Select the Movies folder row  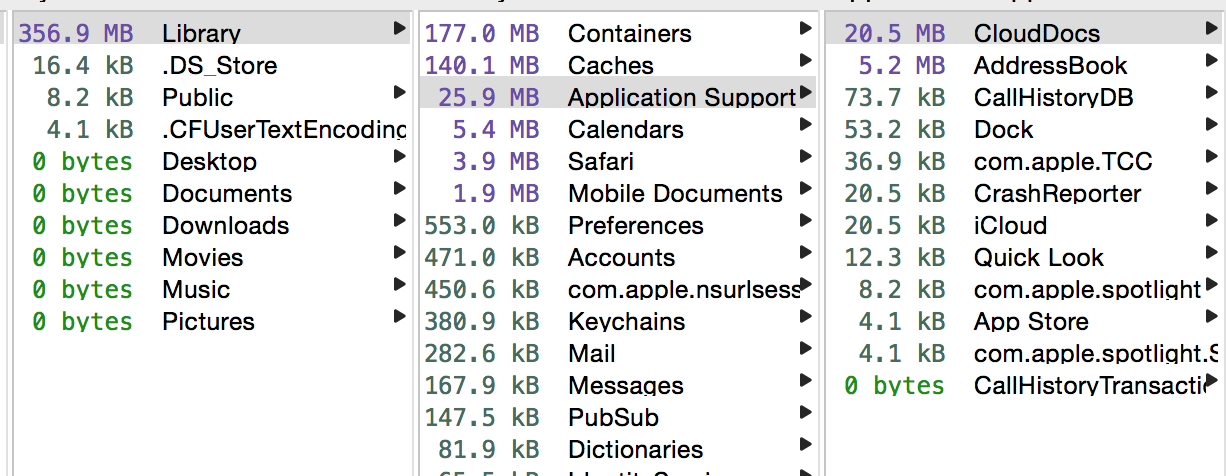point(211,258)
